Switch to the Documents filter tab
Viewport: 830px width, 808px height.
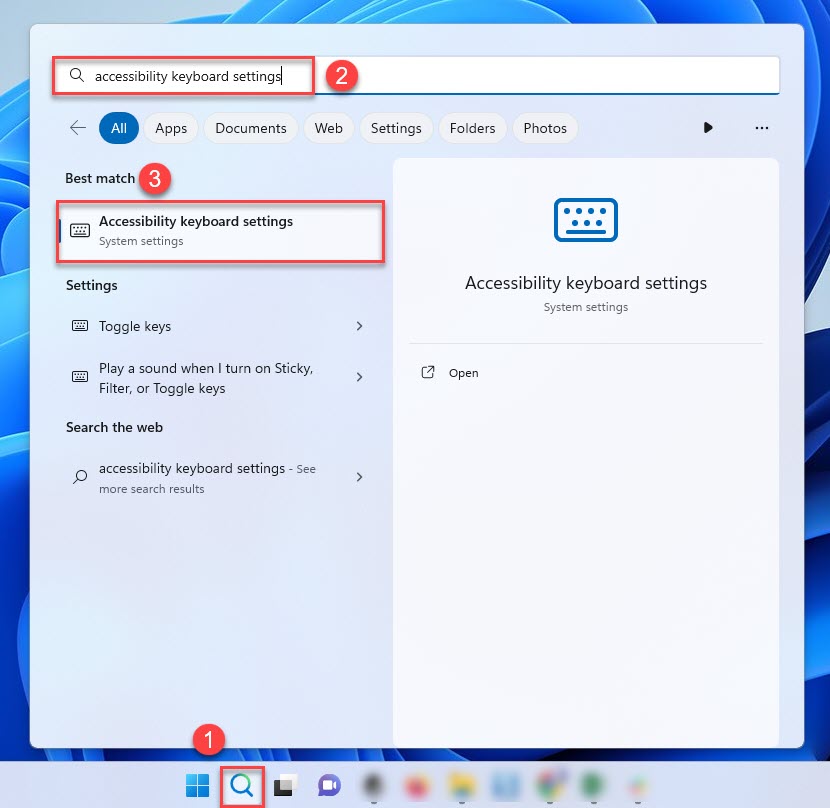pos(251,128)
